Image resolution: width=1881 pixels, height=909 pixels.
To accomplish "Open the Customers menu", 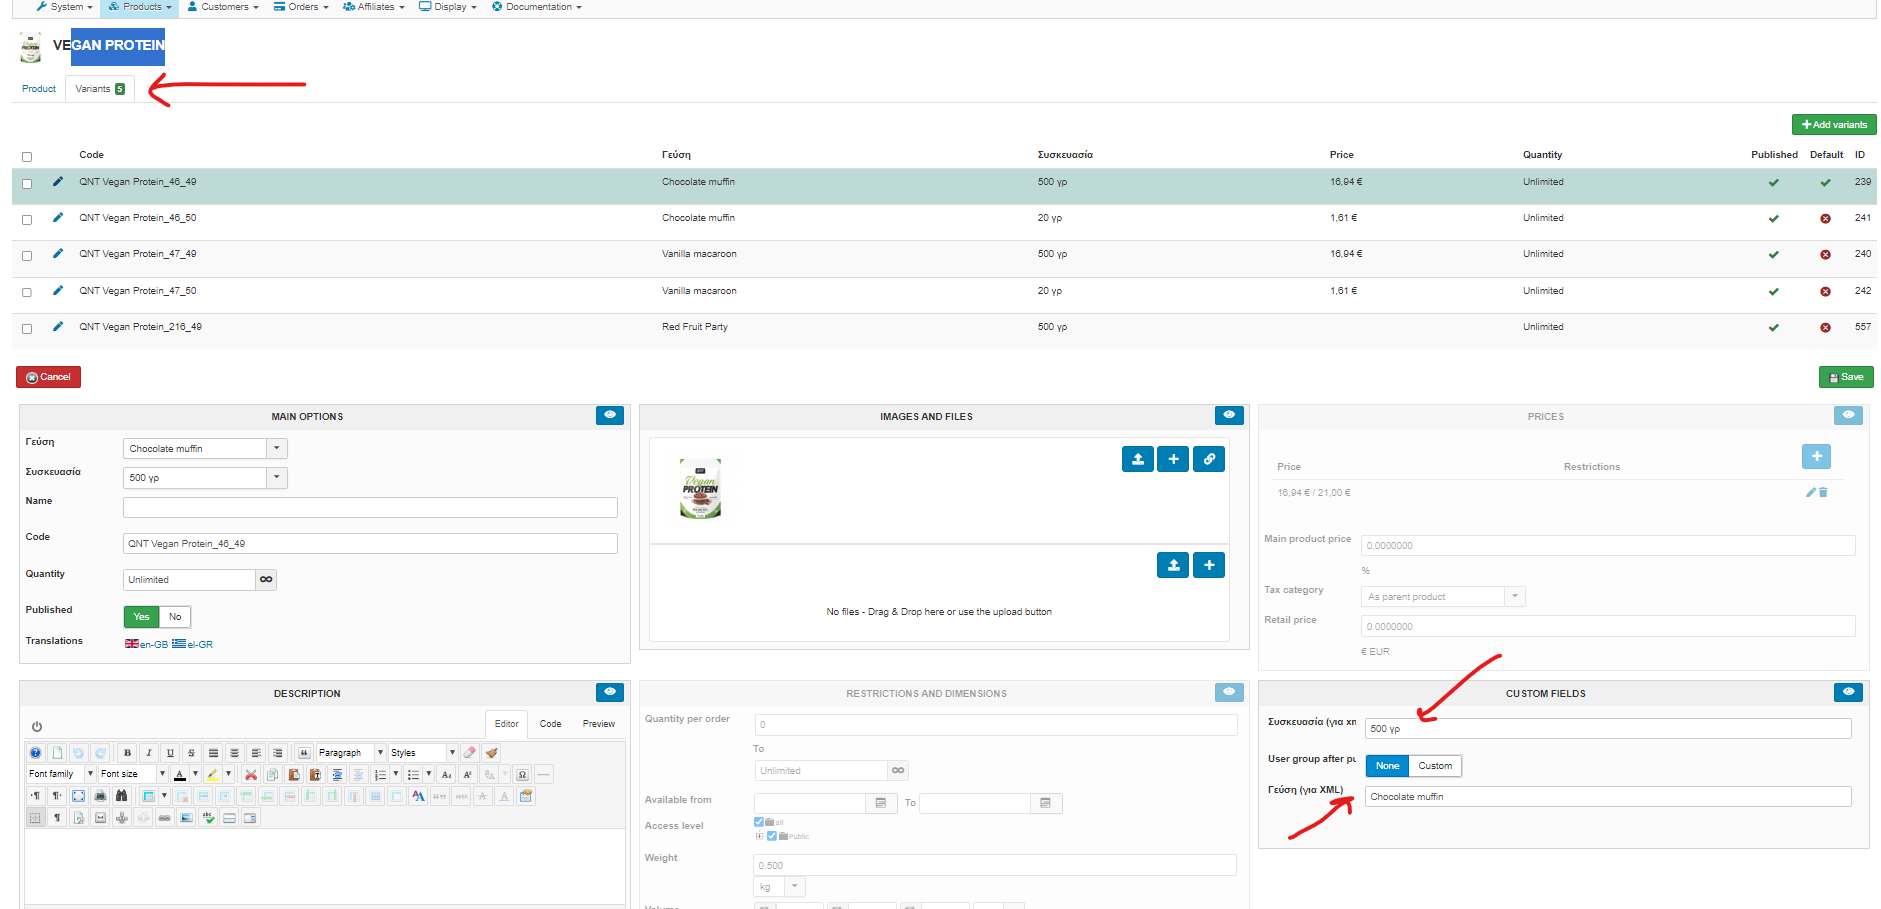I will pos(223,7).
